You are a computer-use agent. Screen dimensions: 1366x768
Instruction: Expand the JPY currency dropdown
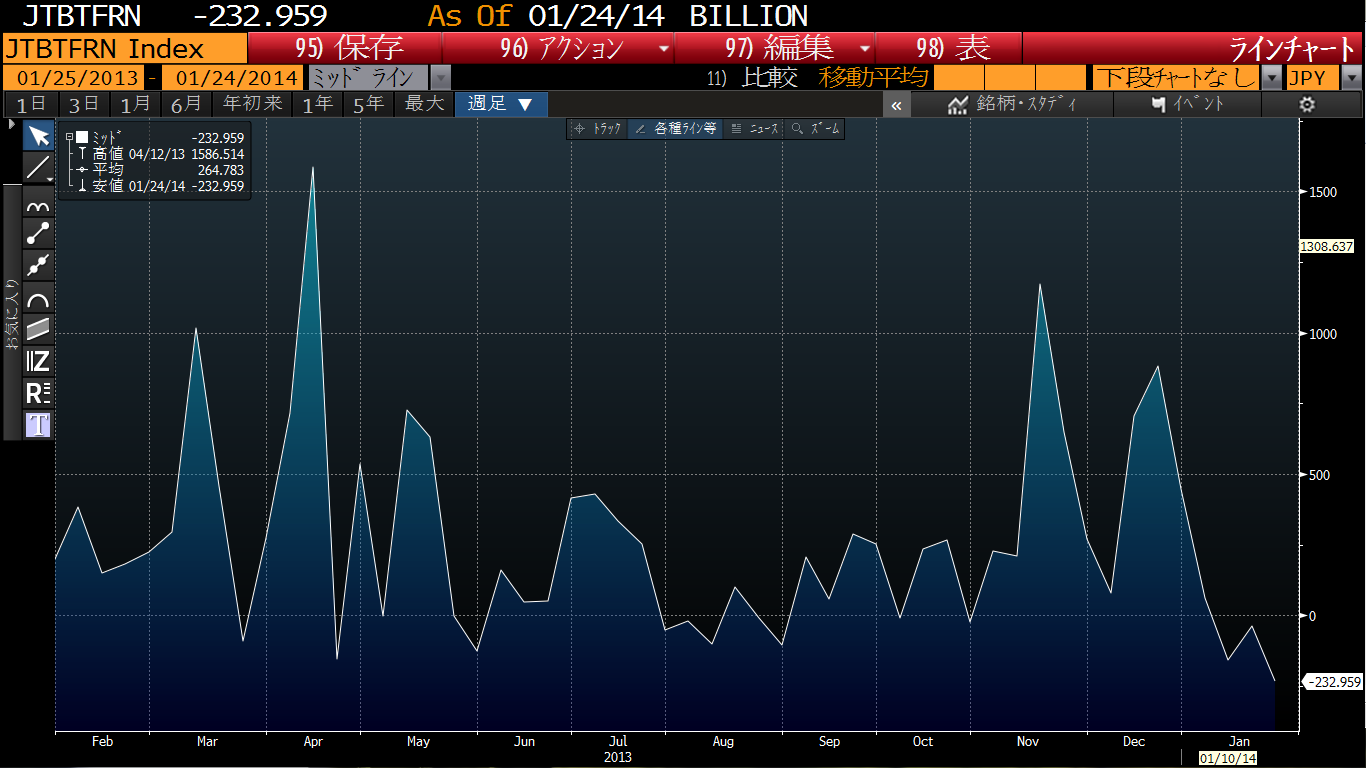(x=1323, y=78)
